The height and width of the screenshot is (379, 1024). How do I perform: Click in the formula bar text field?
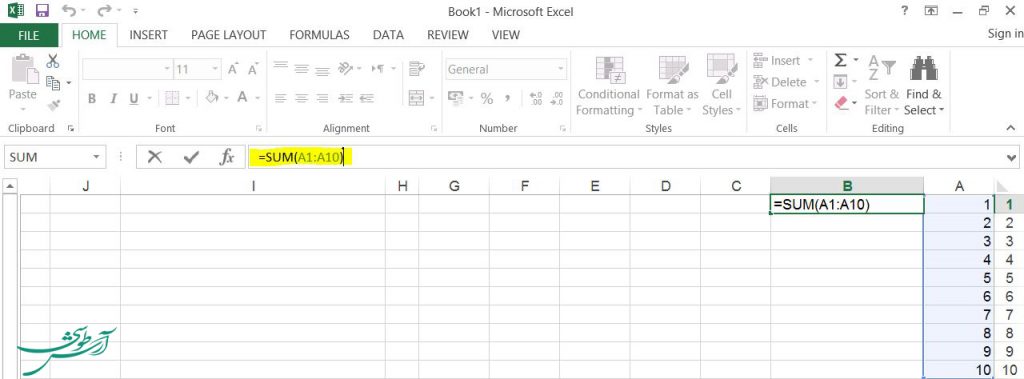point(626,157)
